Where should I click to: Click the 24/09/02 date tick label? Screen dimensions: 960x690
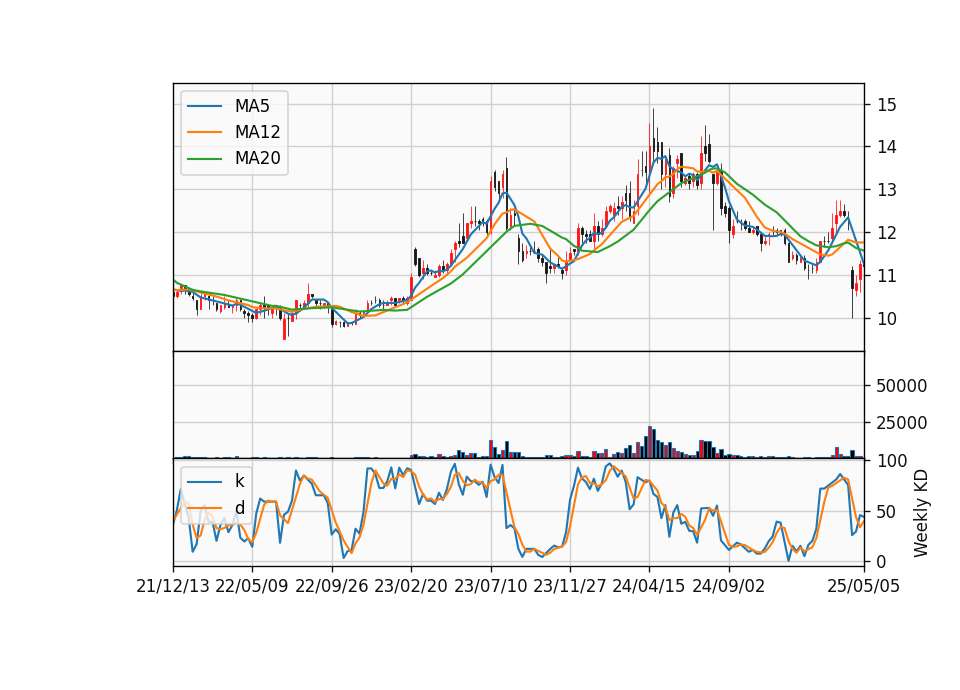click(x=729, y=587)
